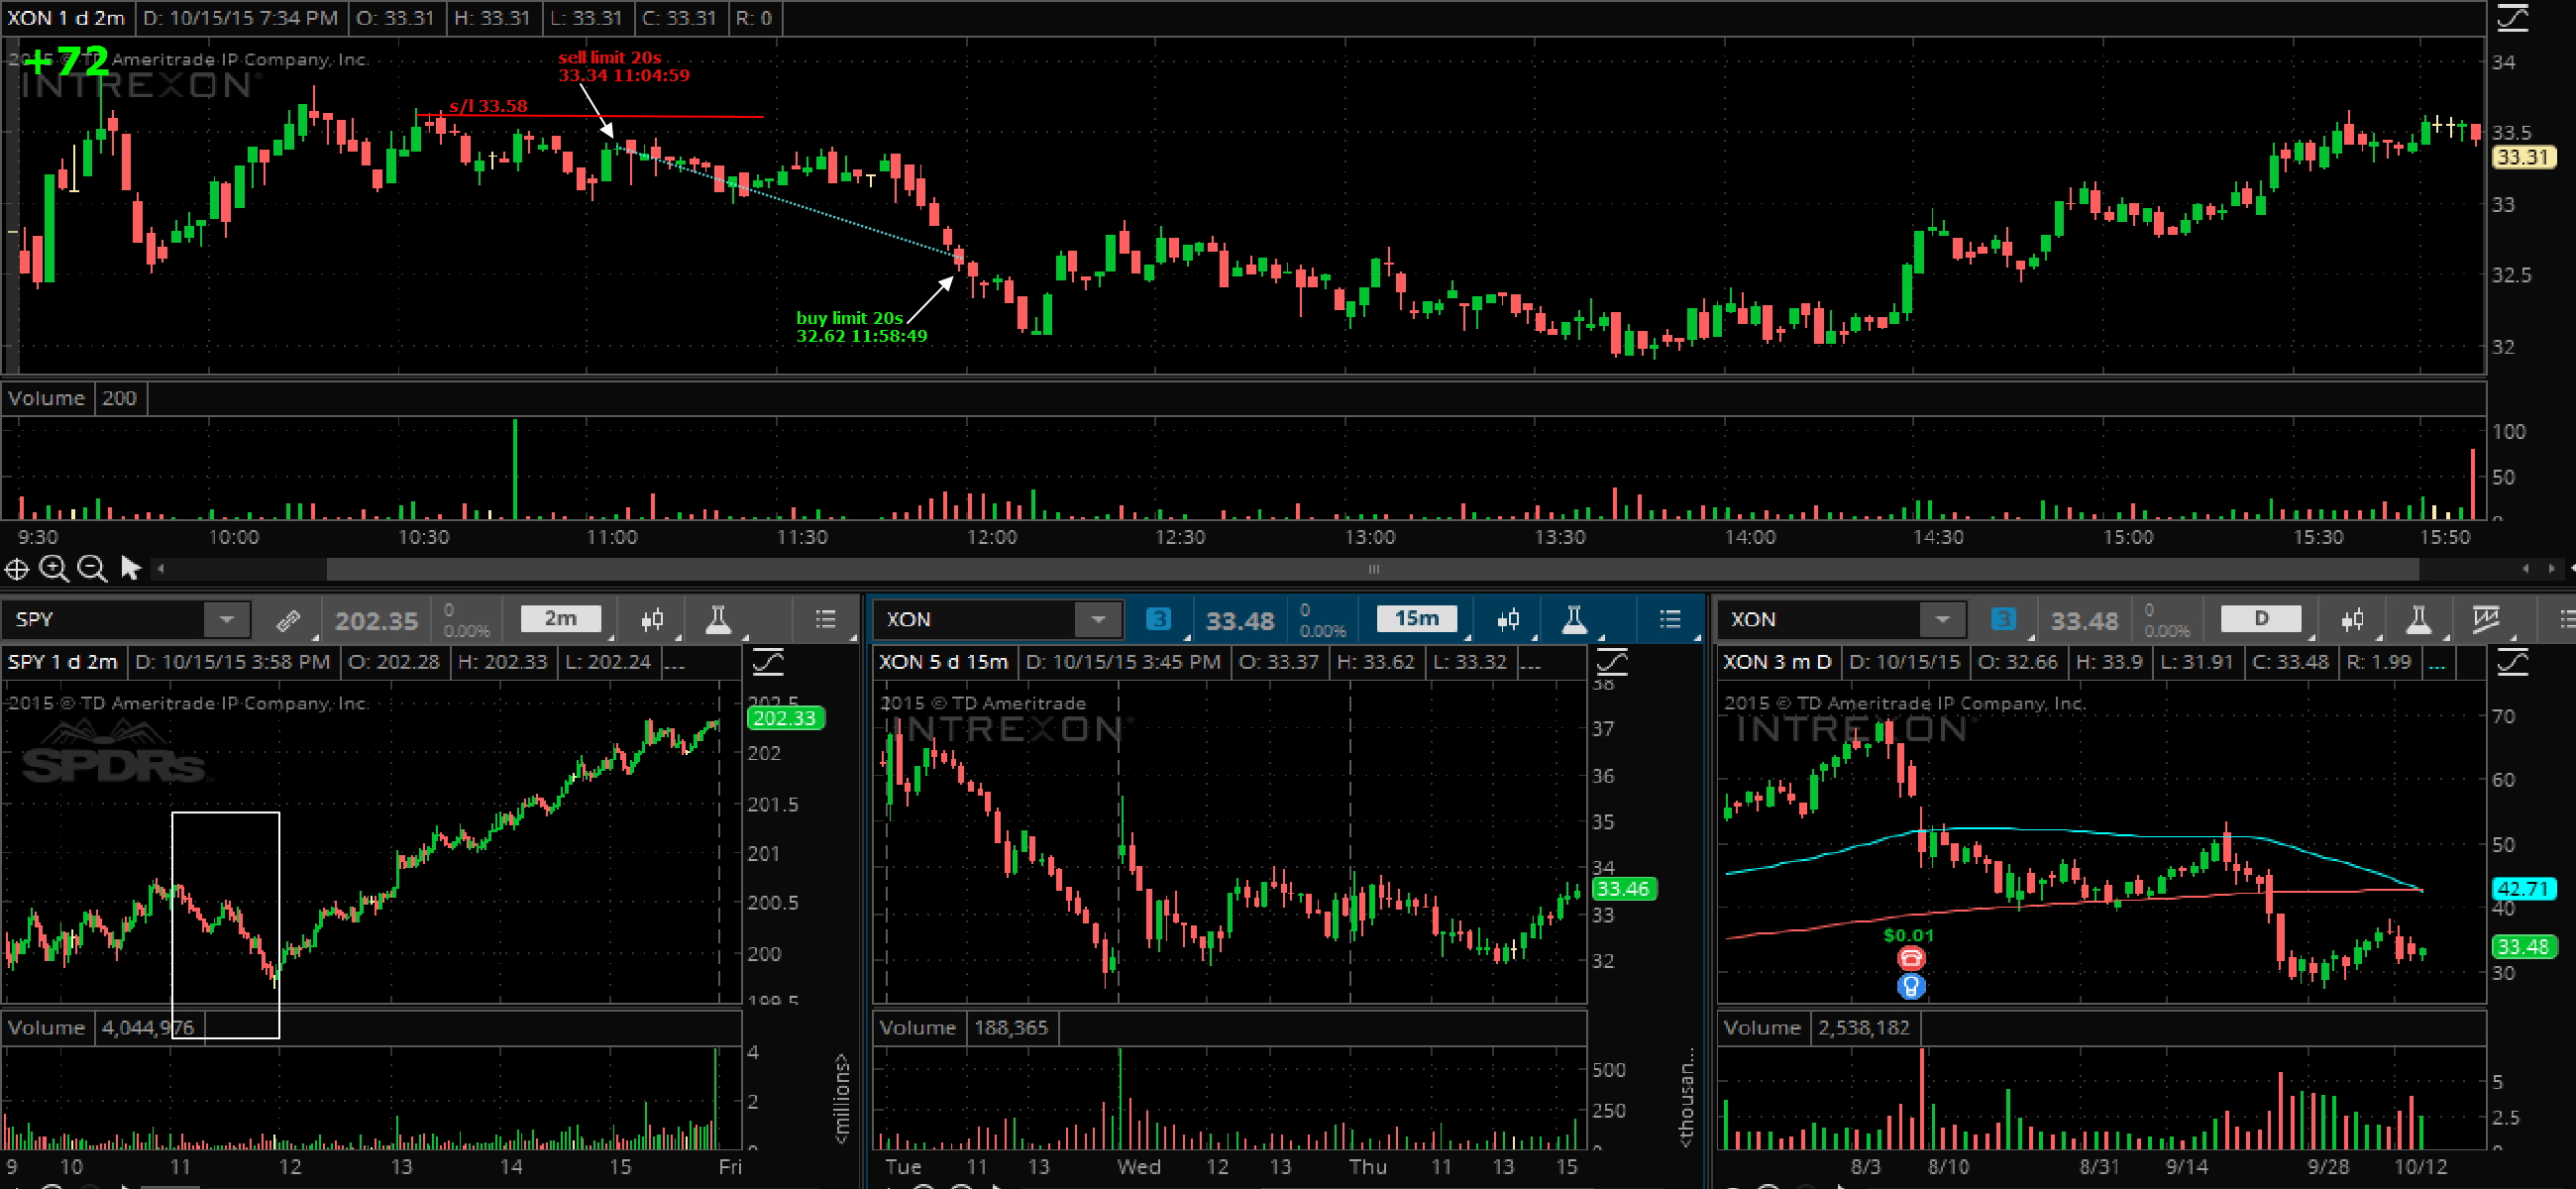Click the 's/l 33.58' stop line label

488,106
